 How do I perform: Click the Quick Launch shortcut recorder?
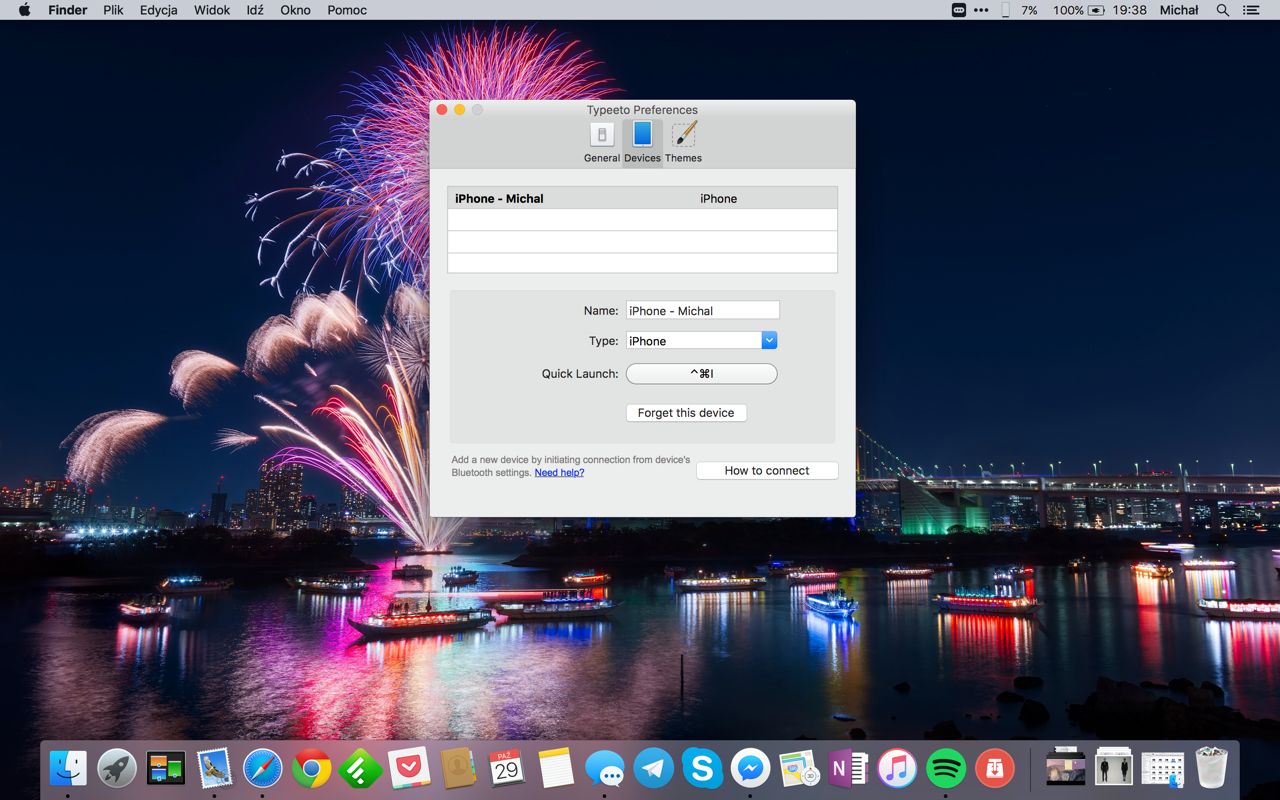point(701,374)
